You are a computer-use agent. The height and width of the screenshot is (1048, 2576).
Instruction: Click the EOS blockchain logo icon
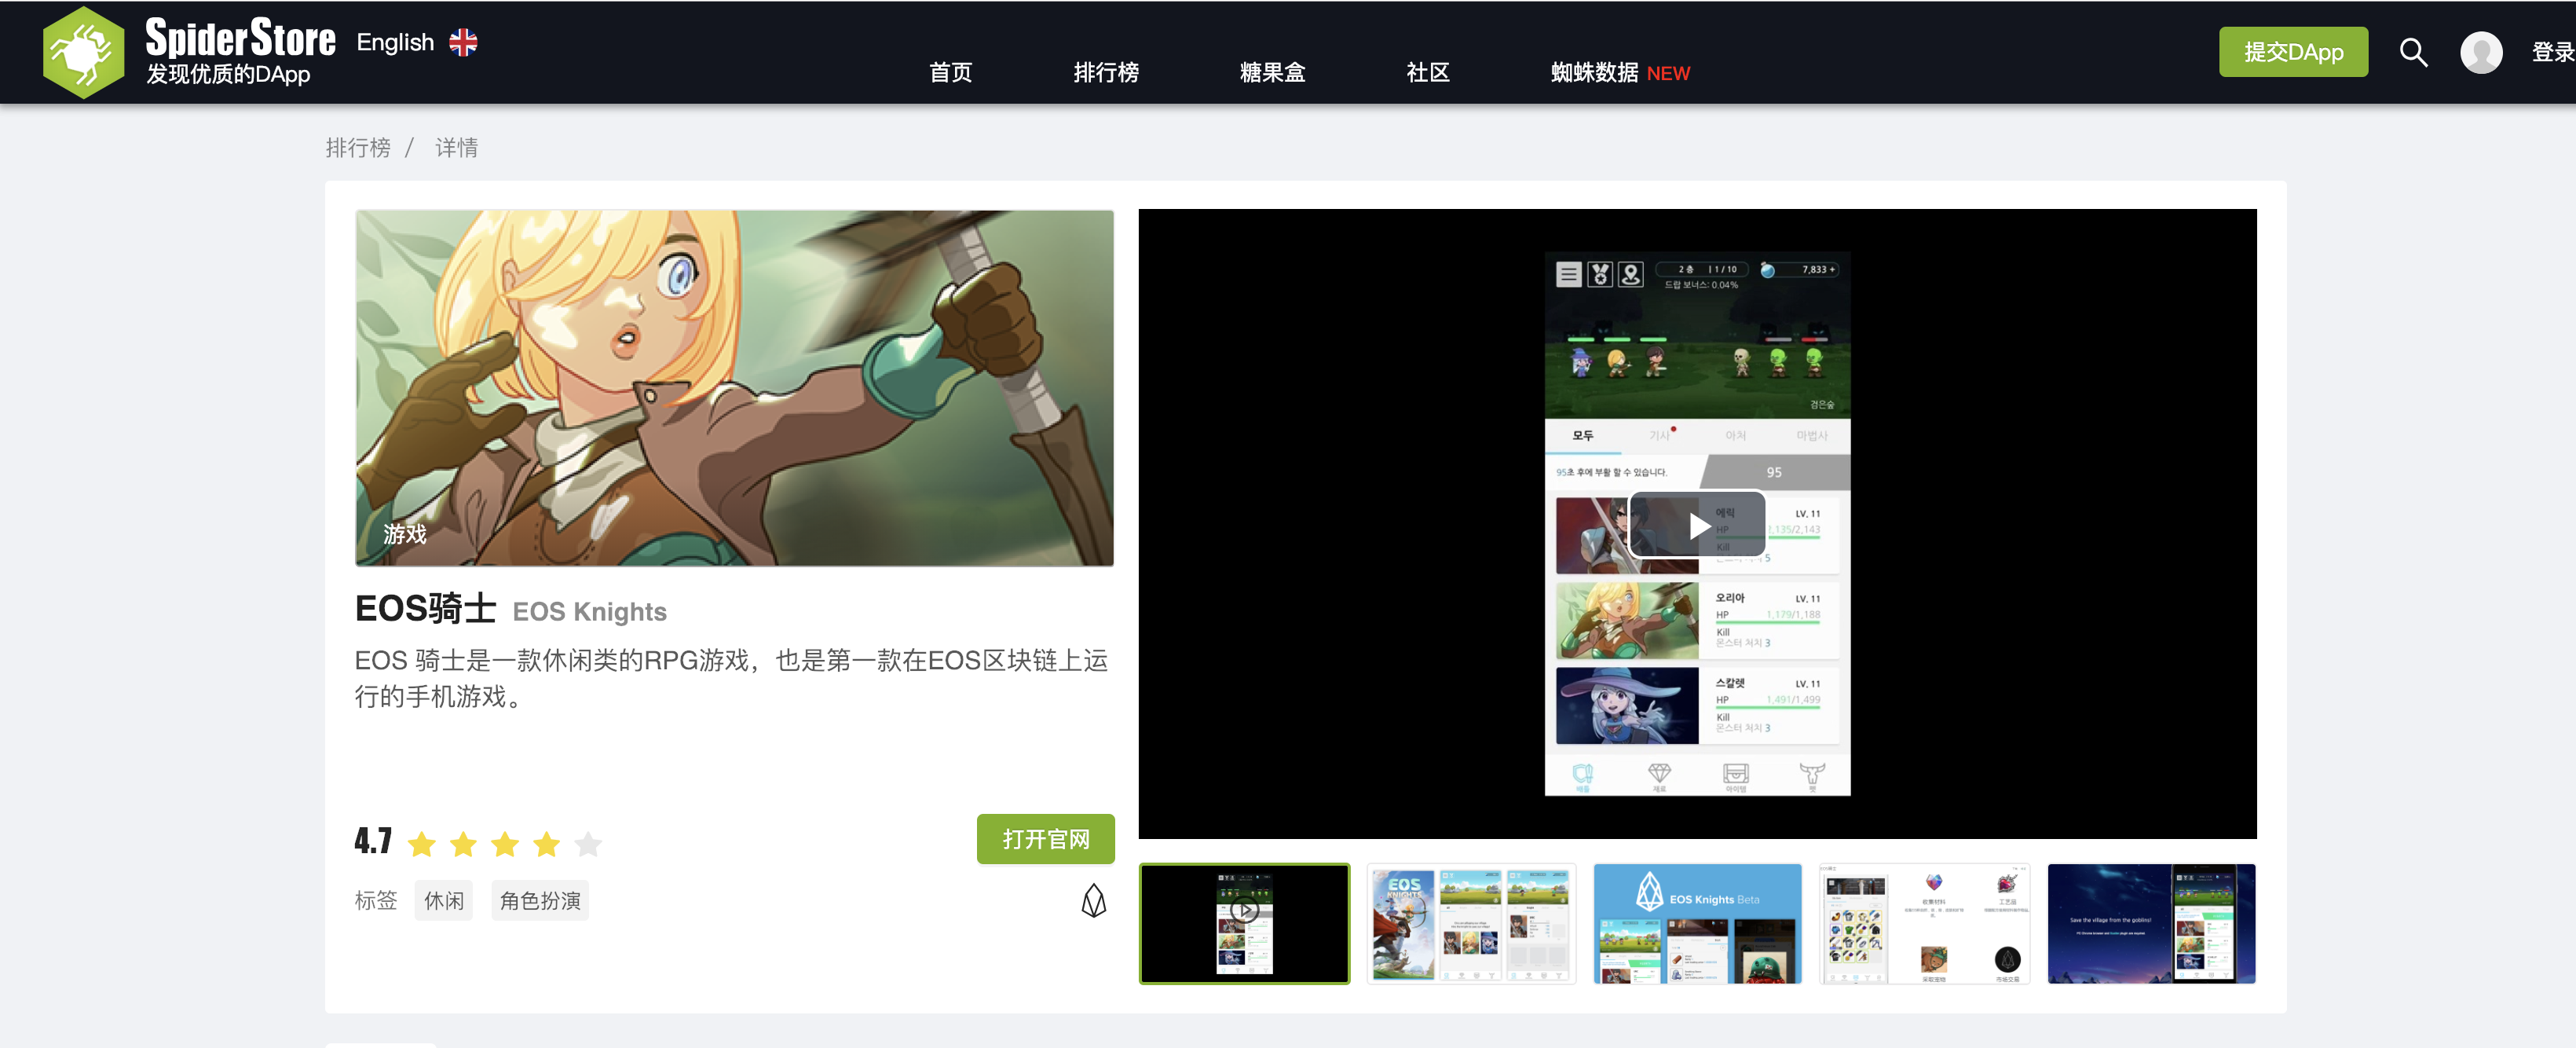[x=1093, y=901]
